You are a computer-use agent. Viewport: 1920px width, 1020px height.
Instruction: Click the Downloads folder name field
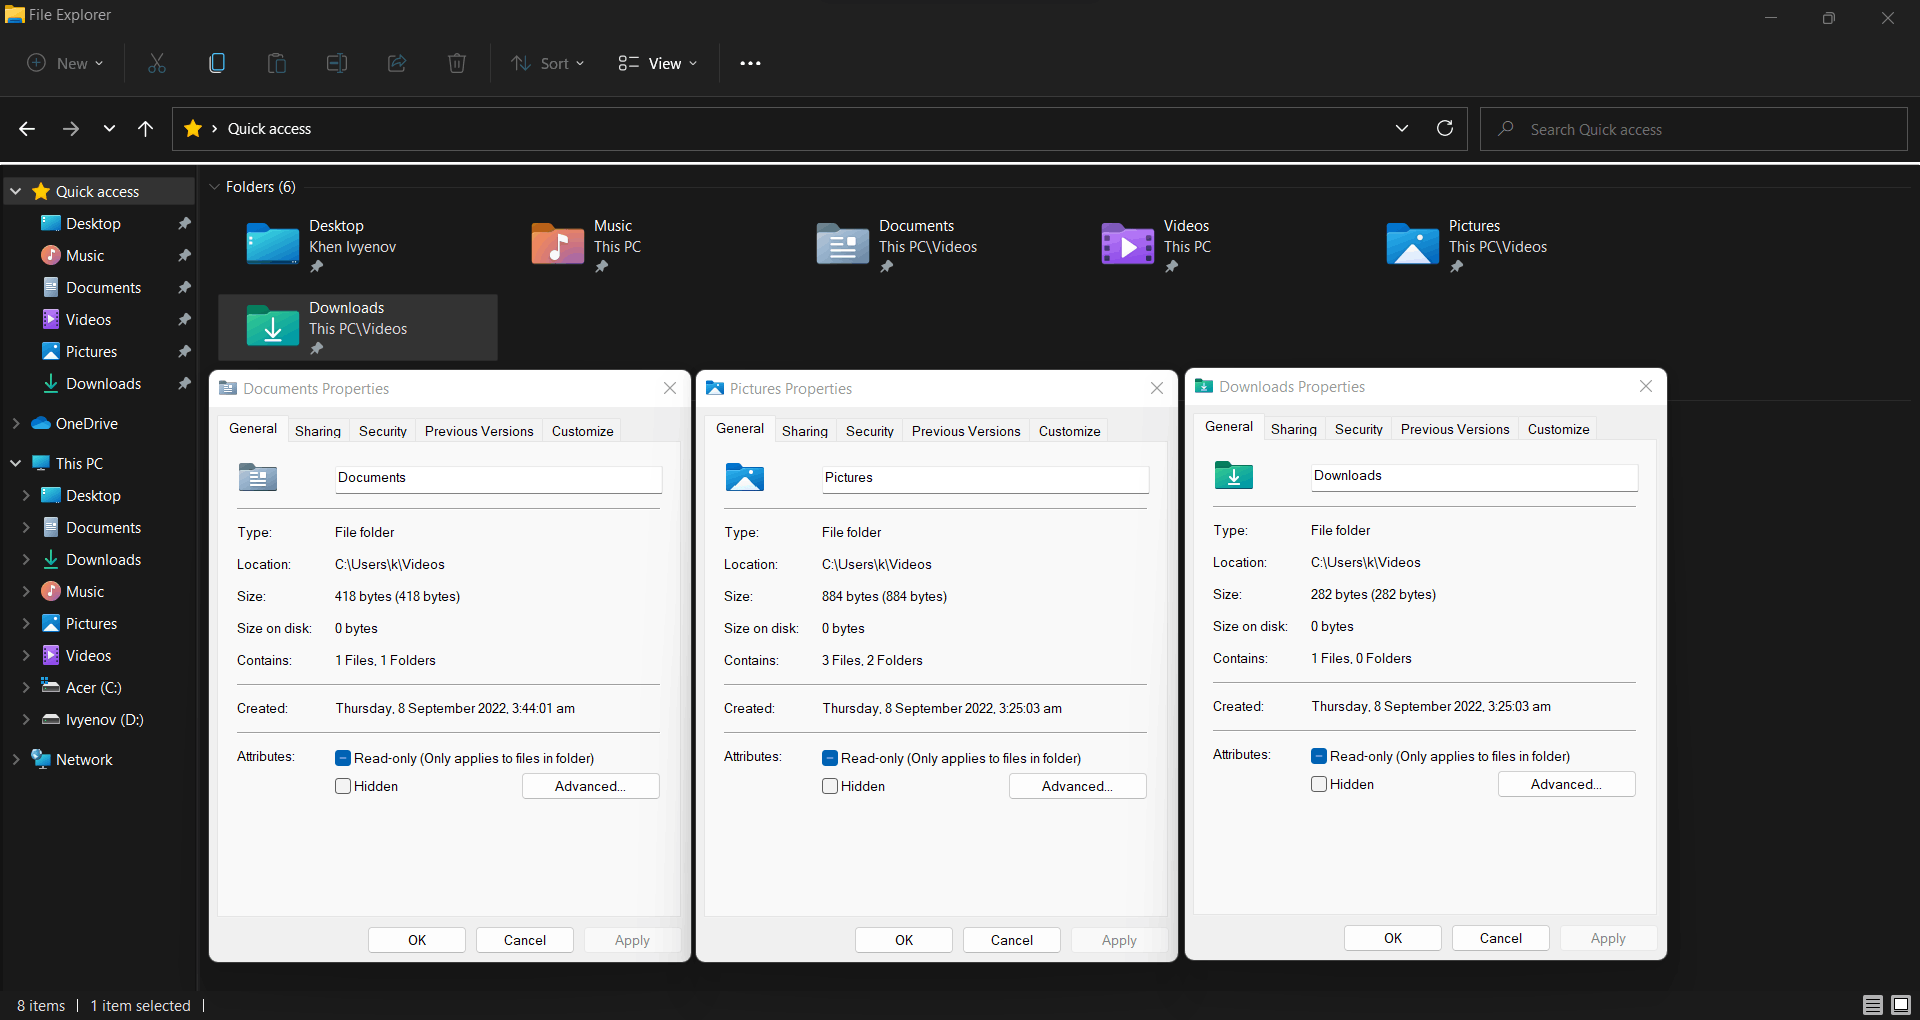[1474, 476]
